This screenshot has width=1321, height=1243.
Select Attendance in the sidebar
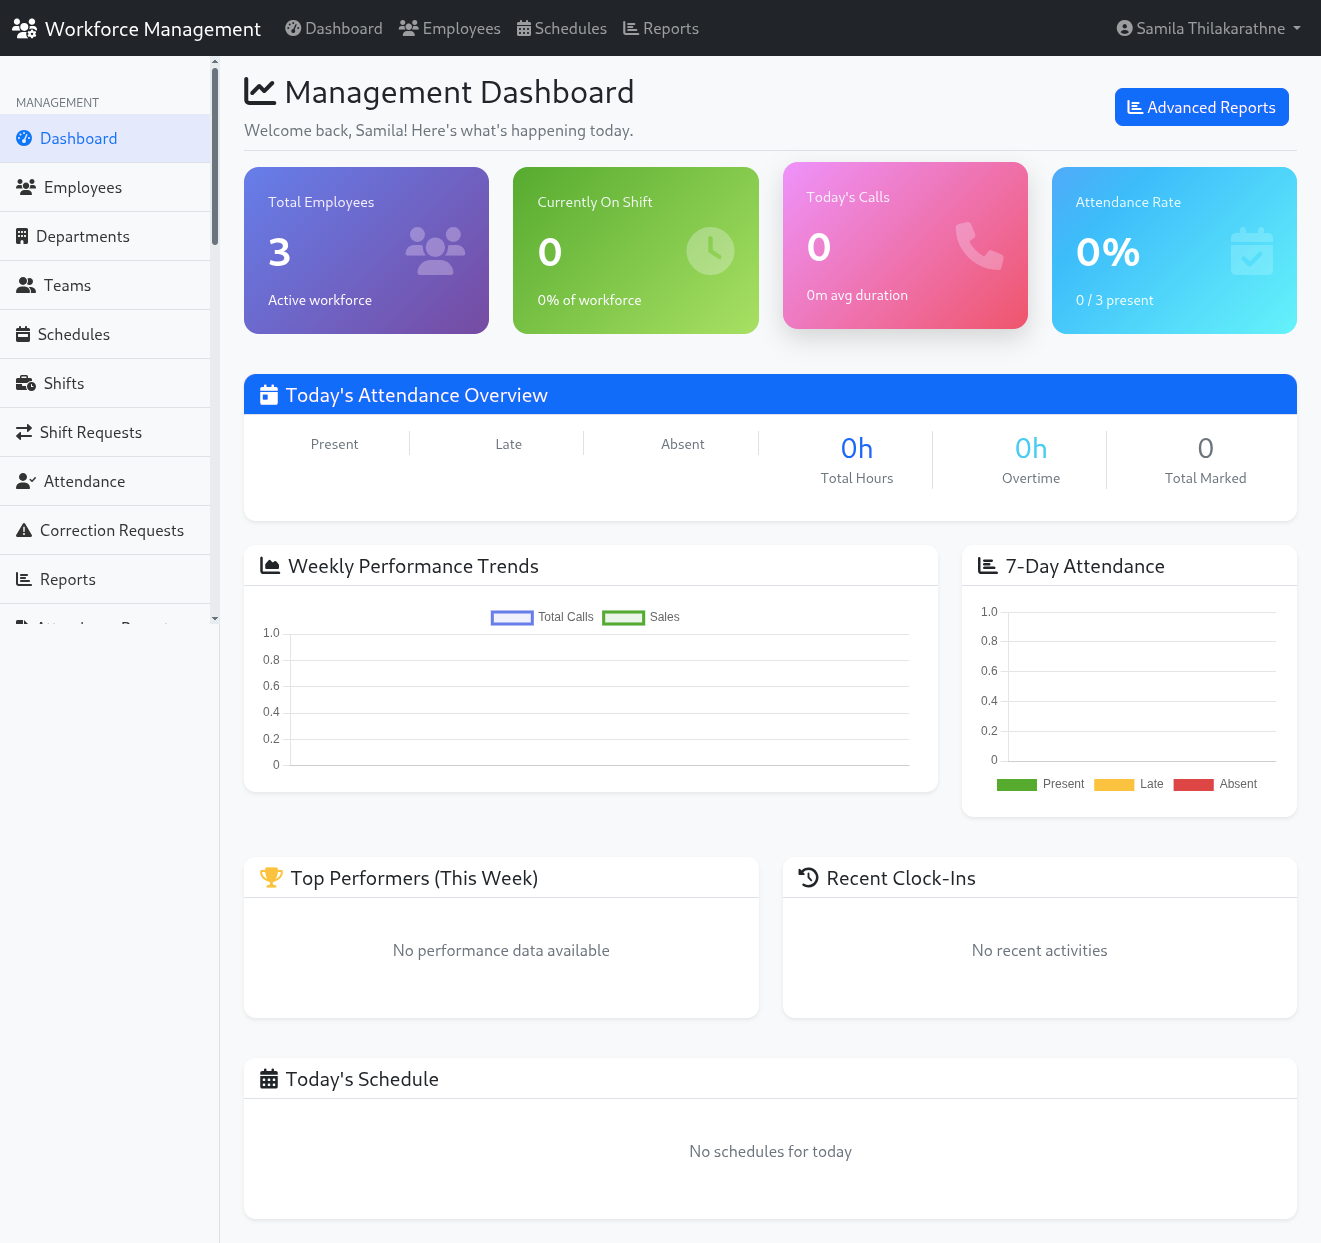[84, 482]
